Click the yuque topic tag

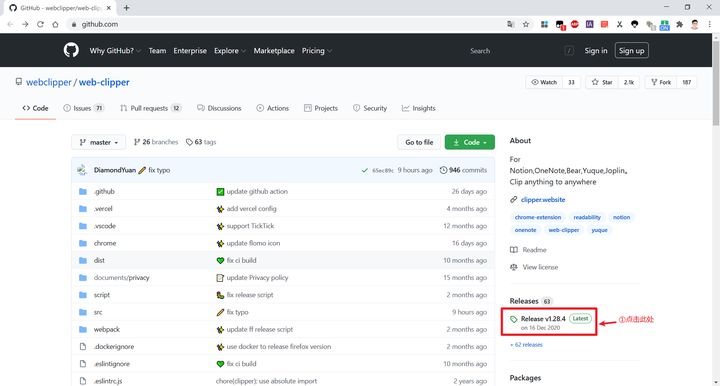(x=599, y=230)
